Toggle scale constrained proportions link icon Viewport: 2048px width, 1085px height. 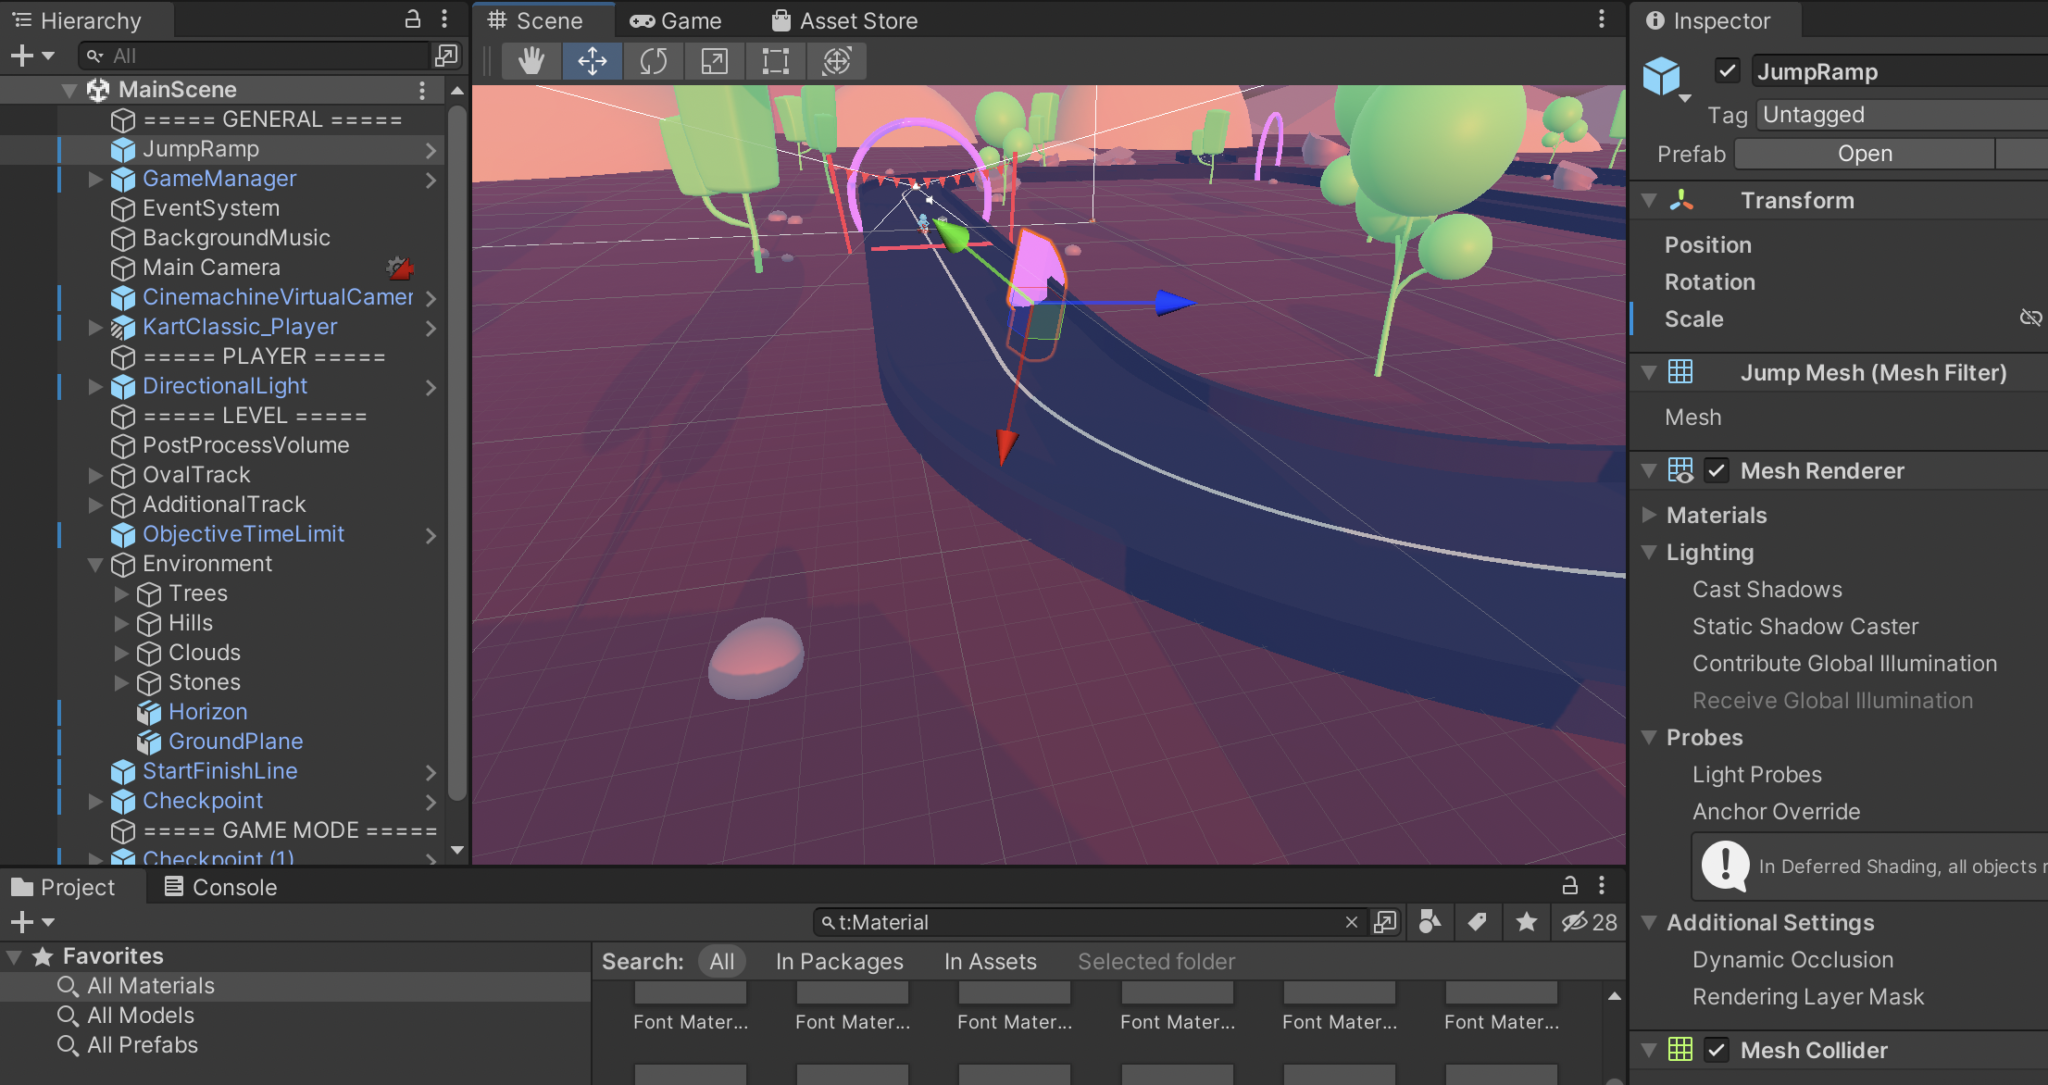pos(2030,318)
